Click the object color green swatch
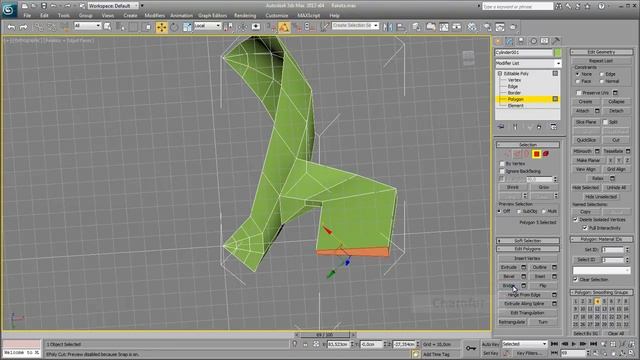The width and height of the screenshot is (640, 360). 558,53
